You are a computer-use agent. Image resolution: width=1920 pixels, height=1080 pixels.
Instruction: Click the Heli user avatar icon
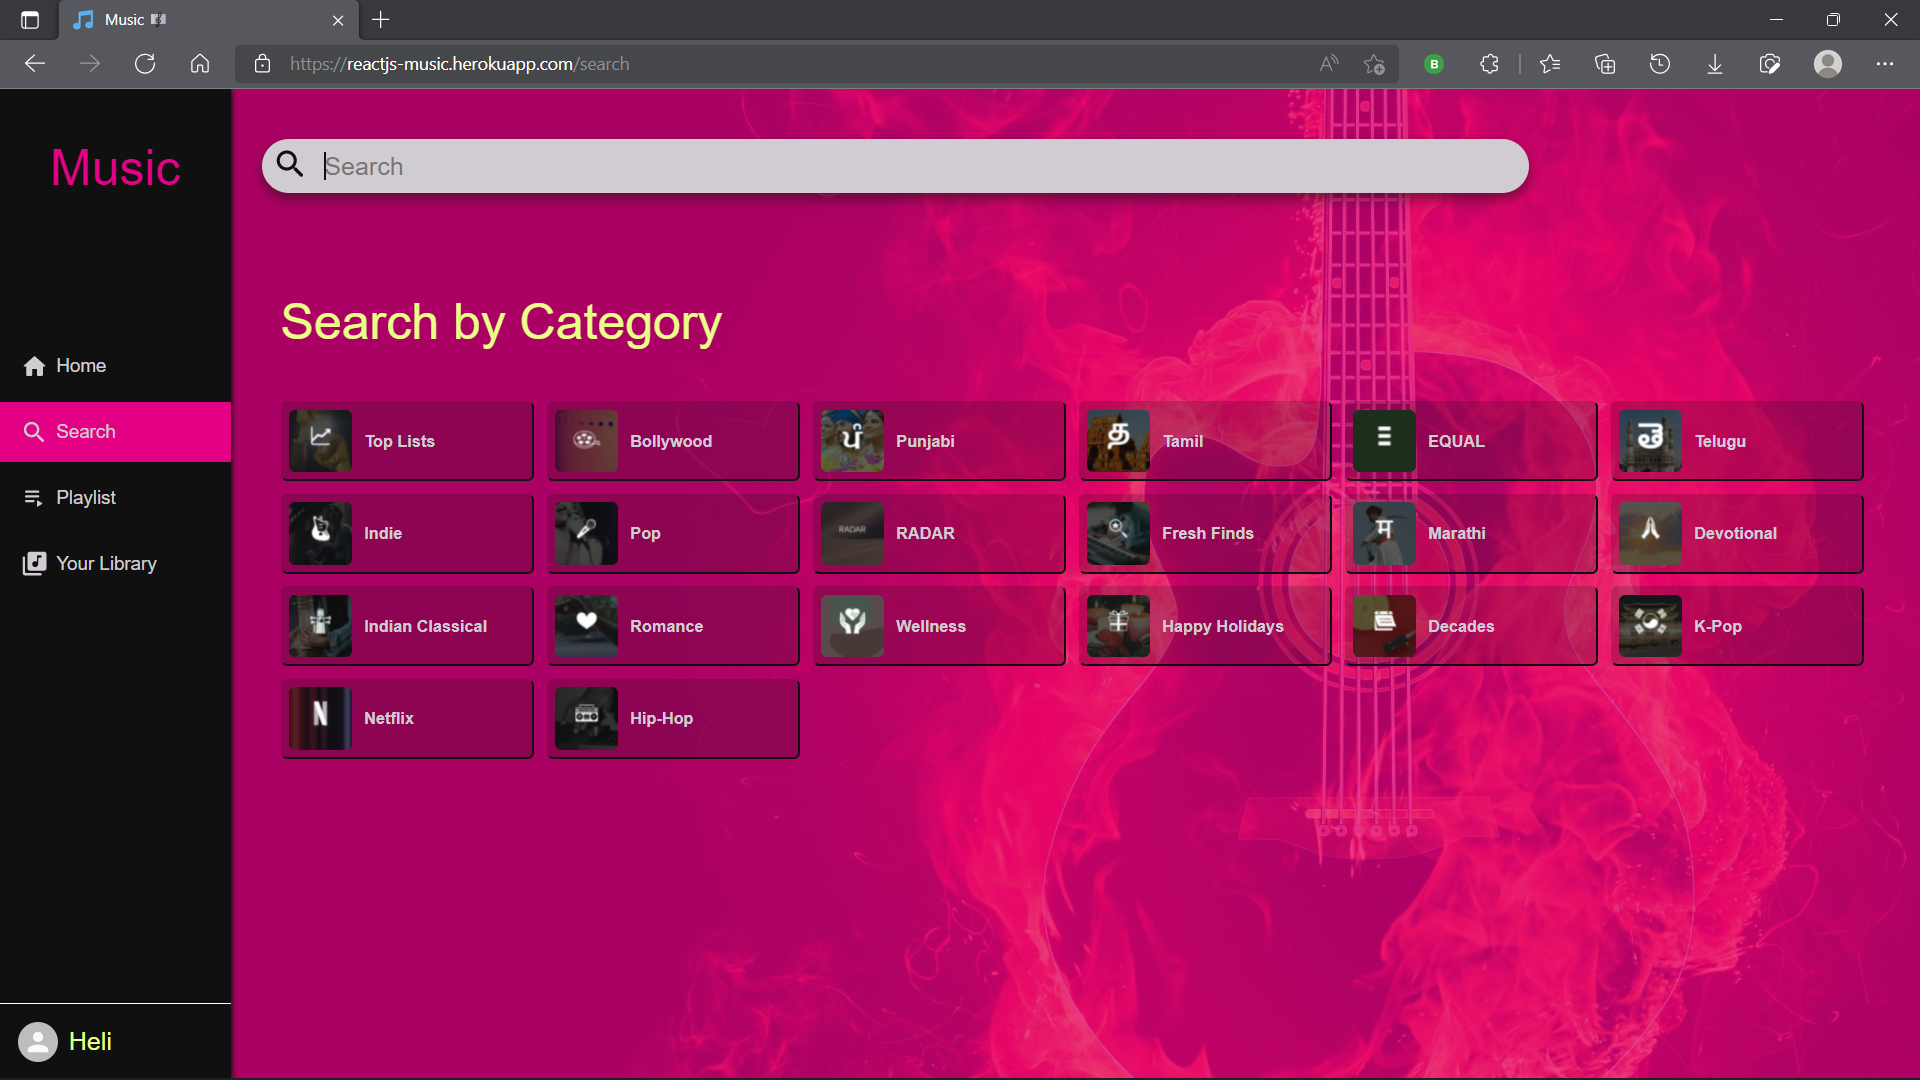pos(38,1042)
